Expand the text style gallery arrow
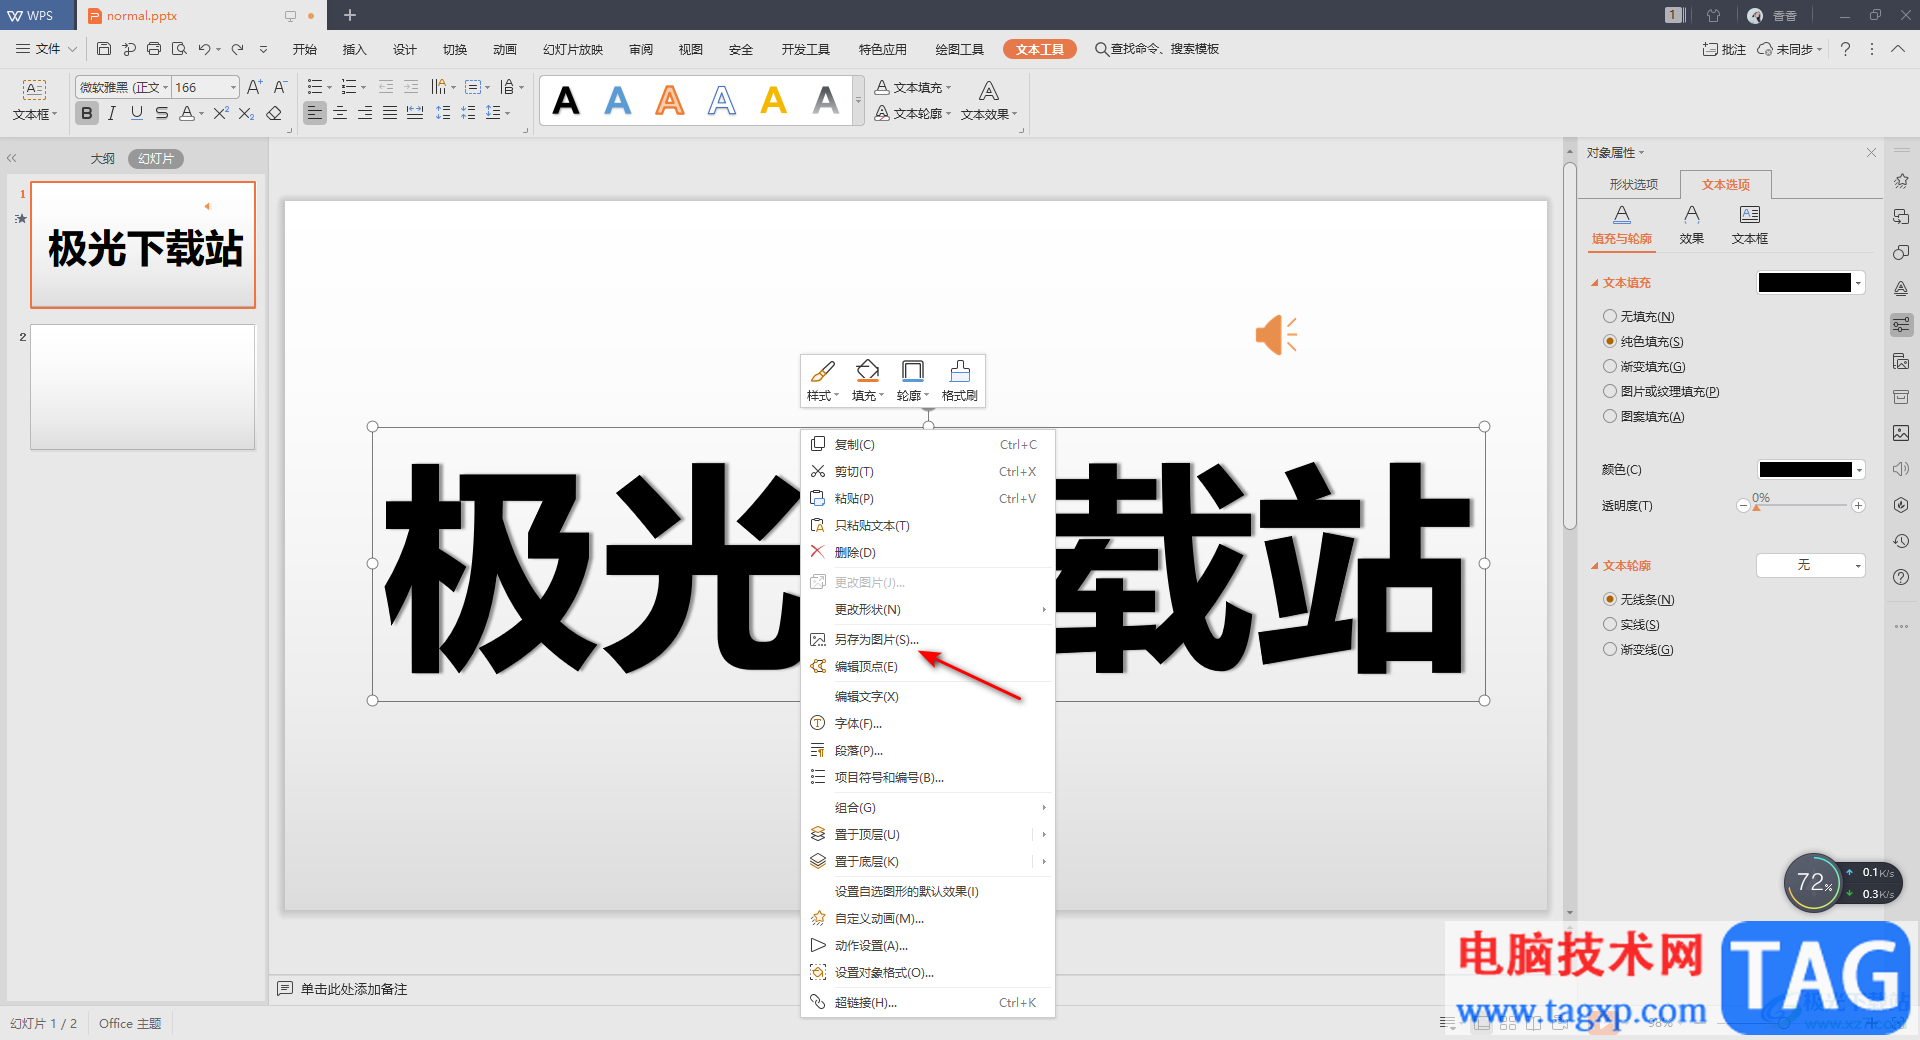1920x1040 pixels. click(858, 100)
